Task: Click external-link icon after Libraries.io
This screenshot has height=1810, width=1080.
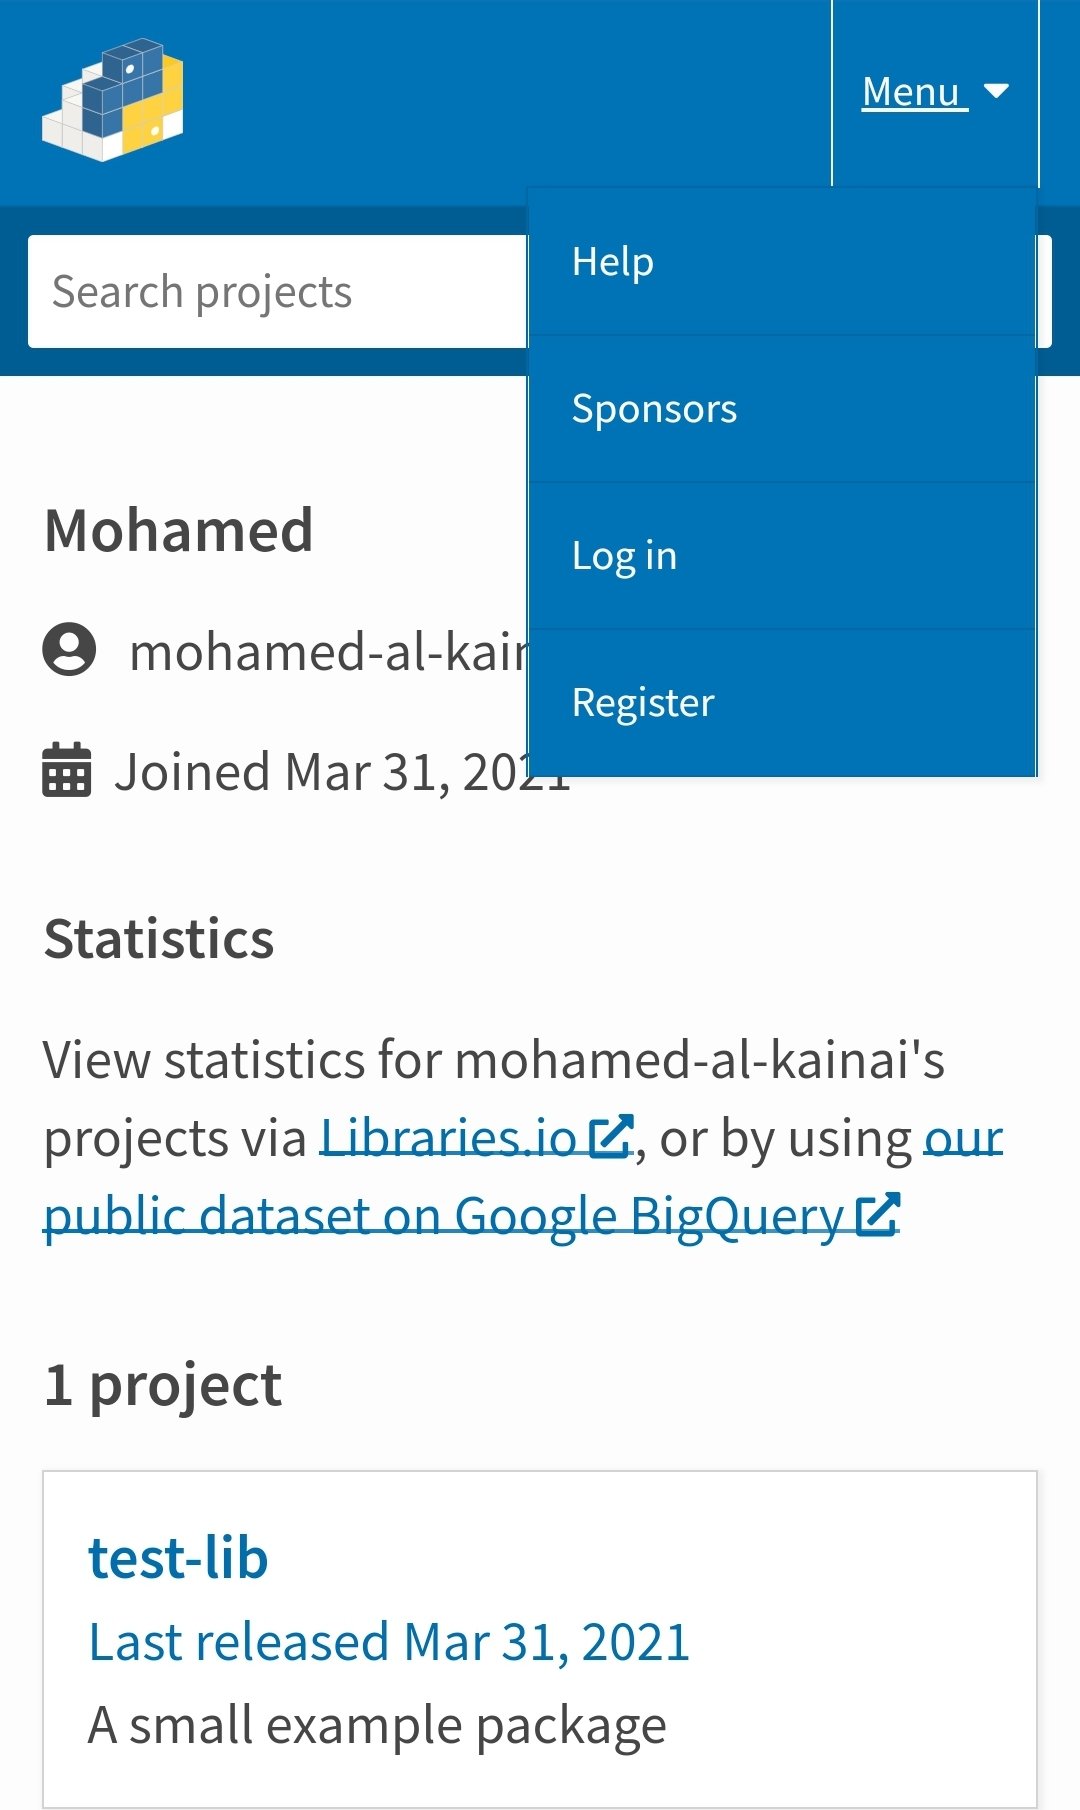Action: click(610, 1136)
